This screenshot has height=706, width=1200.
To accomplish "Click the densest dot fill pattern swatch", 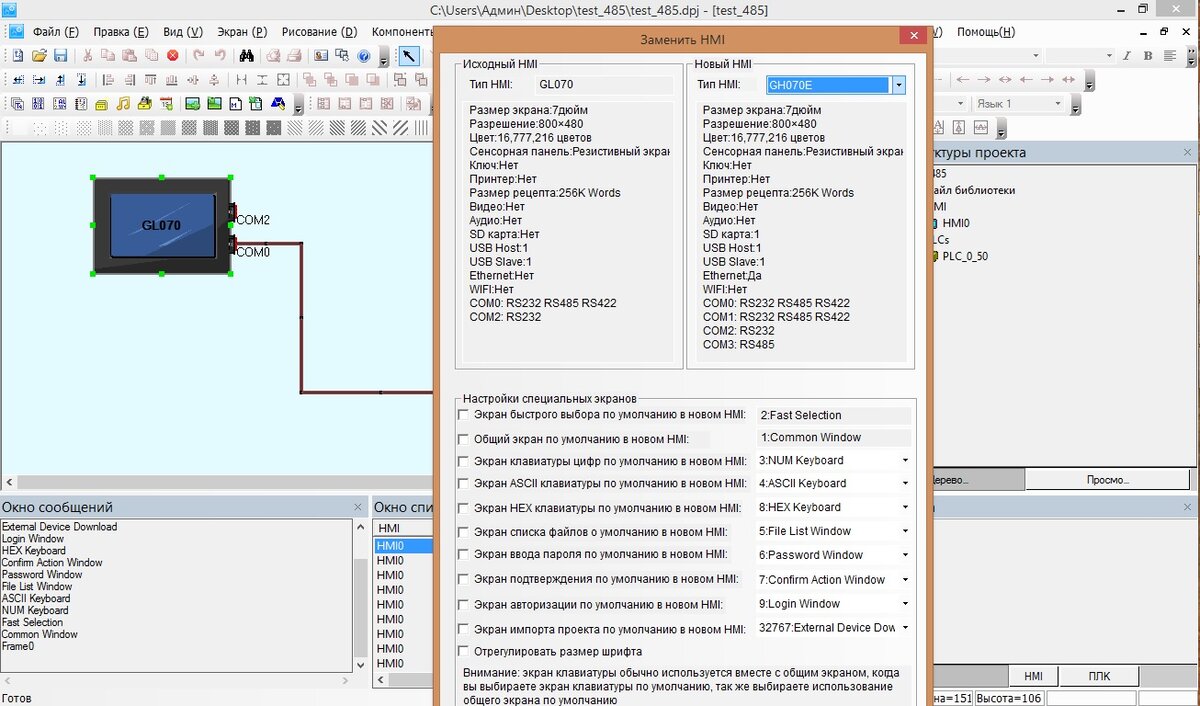I will (x=273, y=127).
